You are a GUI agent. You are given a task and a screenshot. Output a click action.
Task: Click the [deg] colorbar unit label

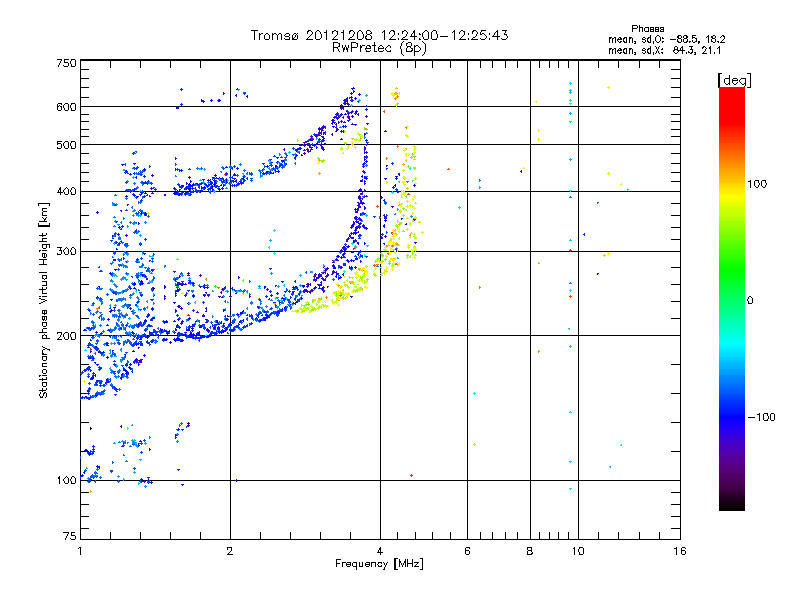(x=734, y=79)
